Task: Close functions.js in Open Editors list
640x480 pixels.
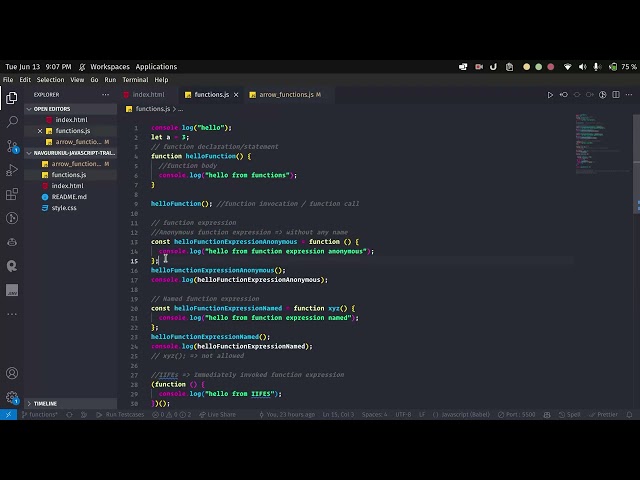Action: pyautogui.click(x=40, y=131)
